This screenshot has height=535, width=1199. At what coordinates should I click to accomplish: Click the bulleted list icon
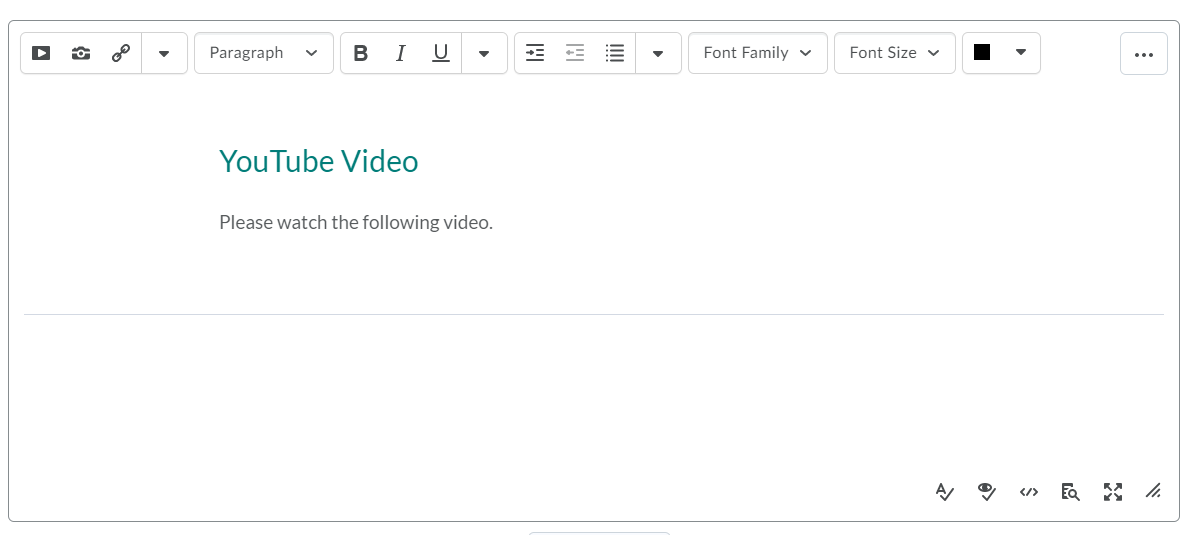[615, 53]
